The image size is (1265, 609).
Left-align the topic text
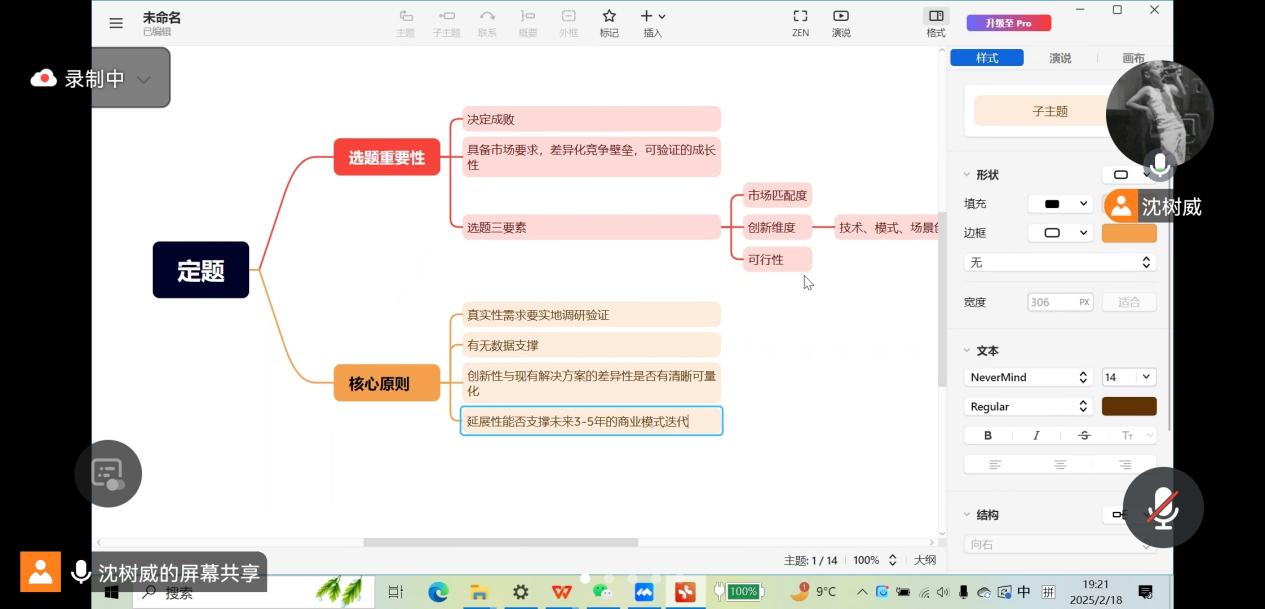pyautogui.click(x=995, y=465)
